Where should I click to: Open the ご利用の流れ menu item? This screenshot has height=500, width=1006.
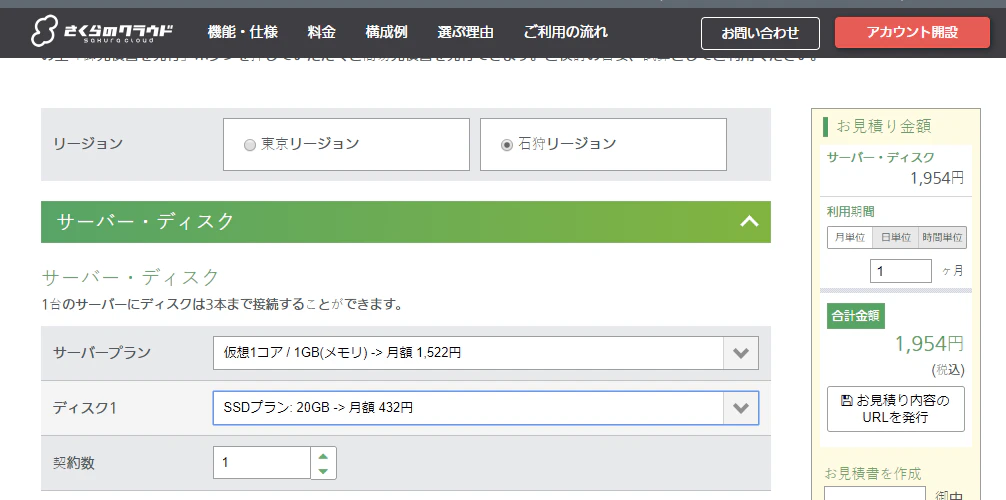tap(565, 32)
